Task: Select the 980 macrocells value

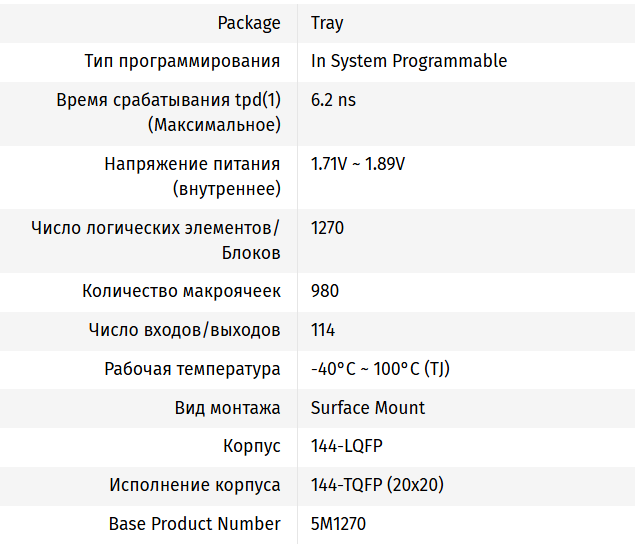Action: pos(325,292)
